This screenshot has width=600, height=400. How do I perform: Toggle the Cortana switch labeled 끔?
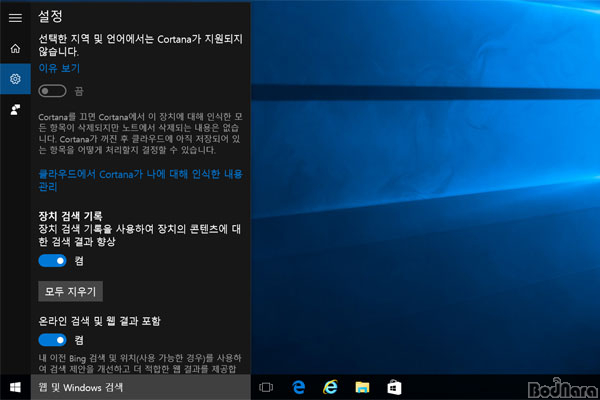[x=52, y=91]
